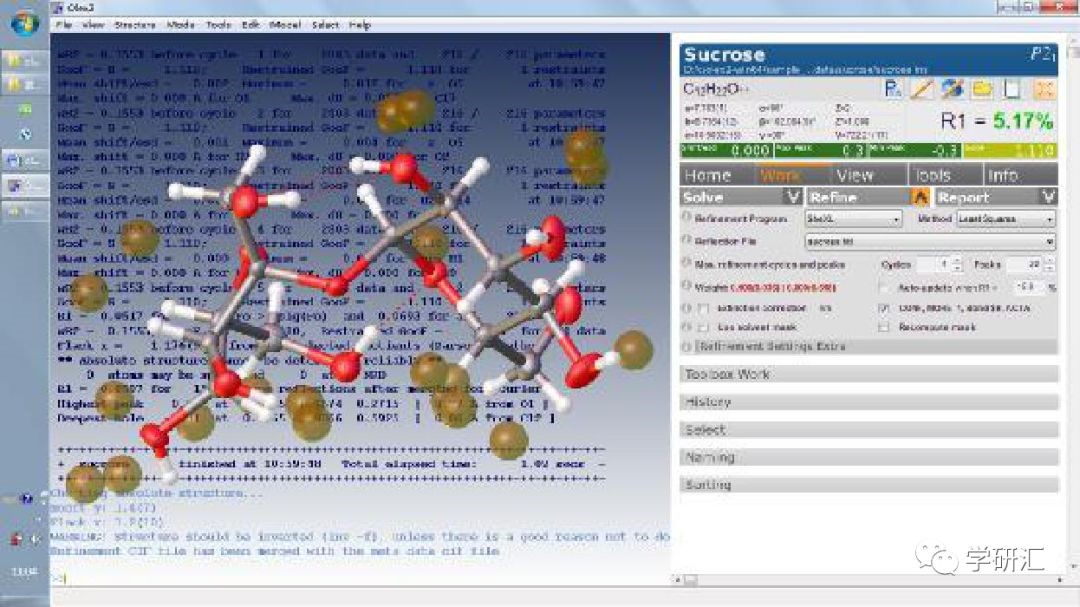This screenshot has width=1080, height=607.
Task: Click the Solve button
Action: pyautogui.click(x=733, y=197)
